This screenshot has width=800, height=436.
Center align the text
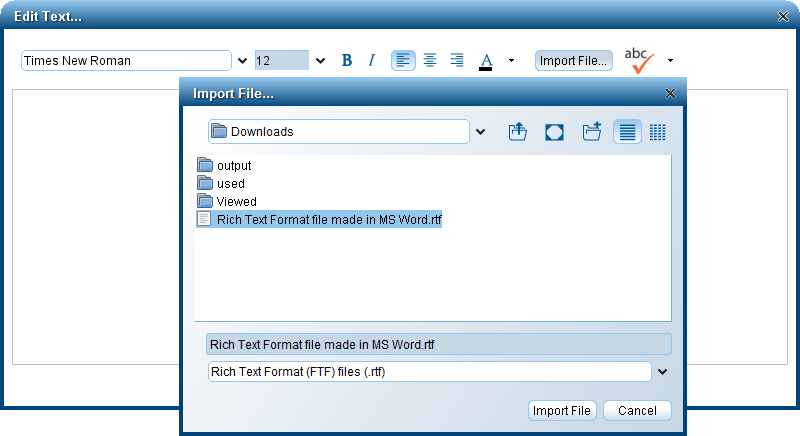430,60
